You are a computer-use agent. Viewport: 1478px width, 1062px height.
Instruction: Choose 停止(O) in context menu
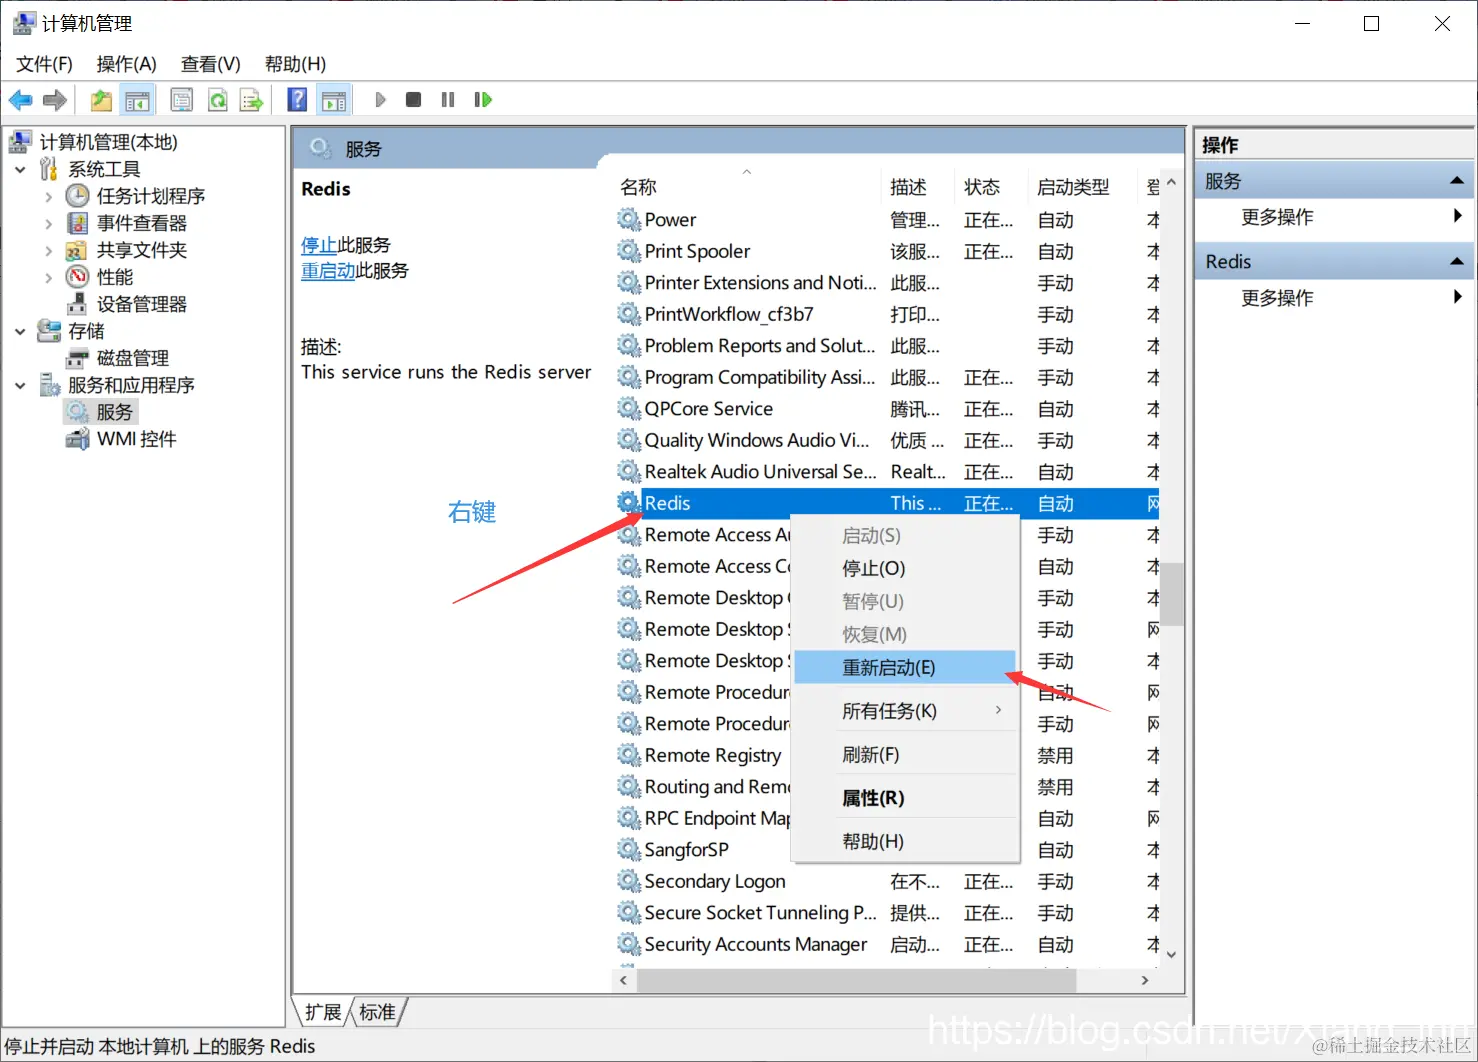pos(905,568)
